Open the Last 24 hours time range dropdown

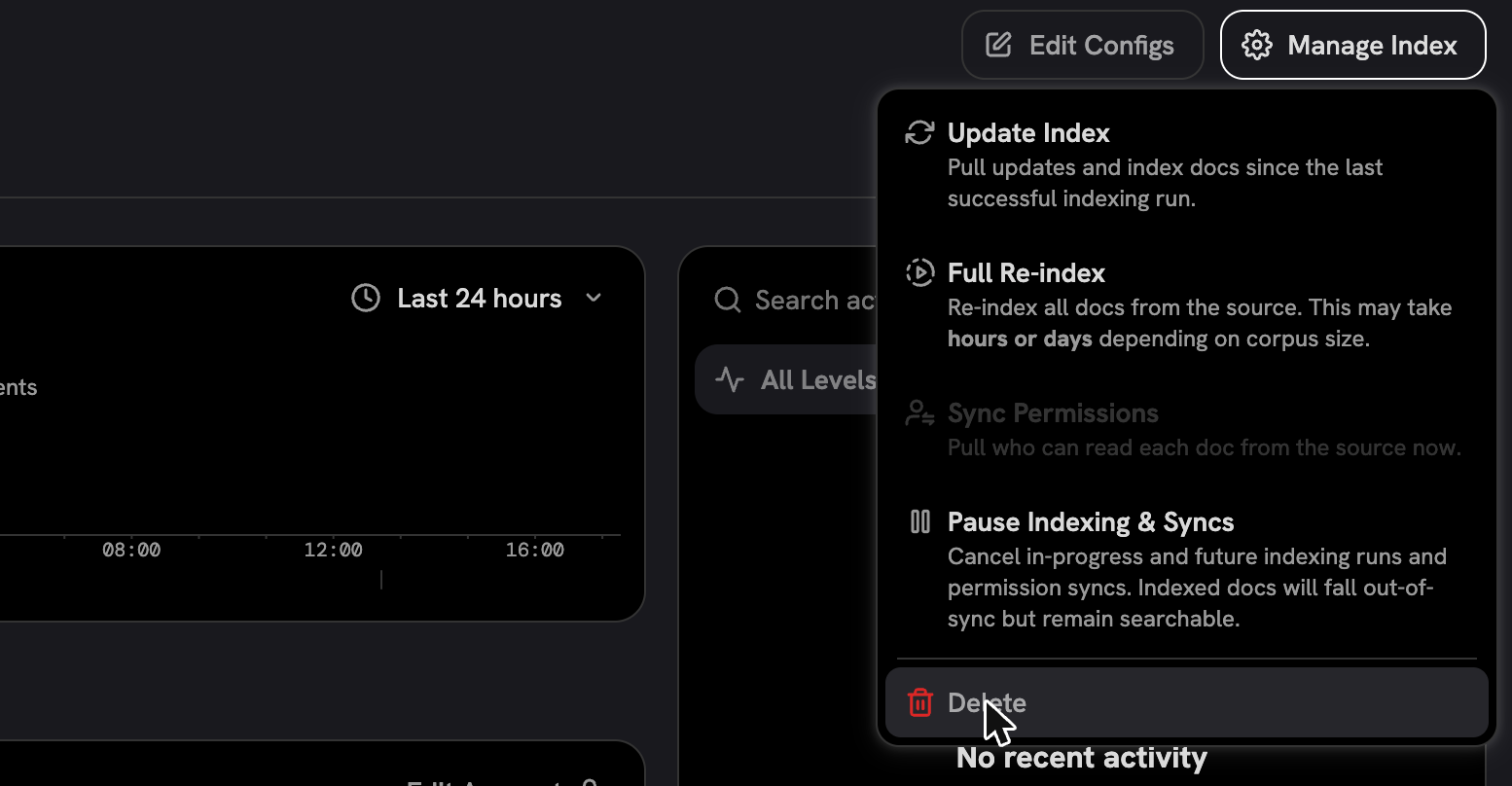click(477, 298)
